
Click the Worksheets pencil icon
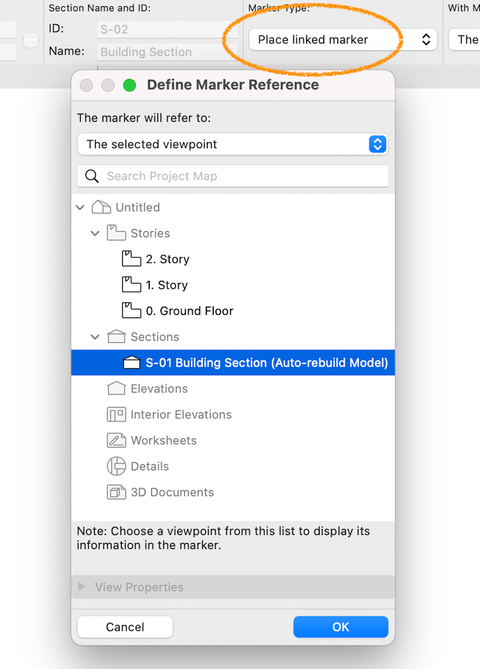pos(116,440)
